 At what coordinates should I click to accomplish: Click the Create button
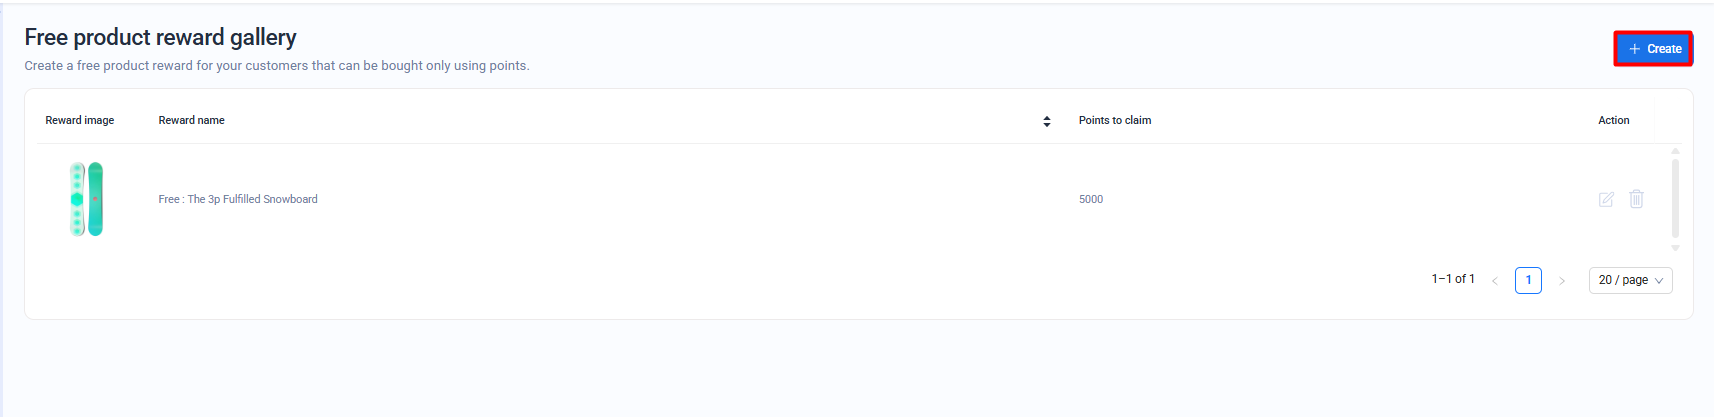(1653, 49)
